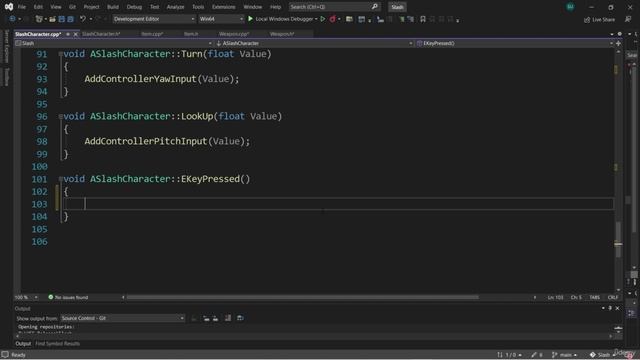This screenshot has height=360, width=640.
Task: Click the editor horizontal scrollbar
Action: (303, 297)
